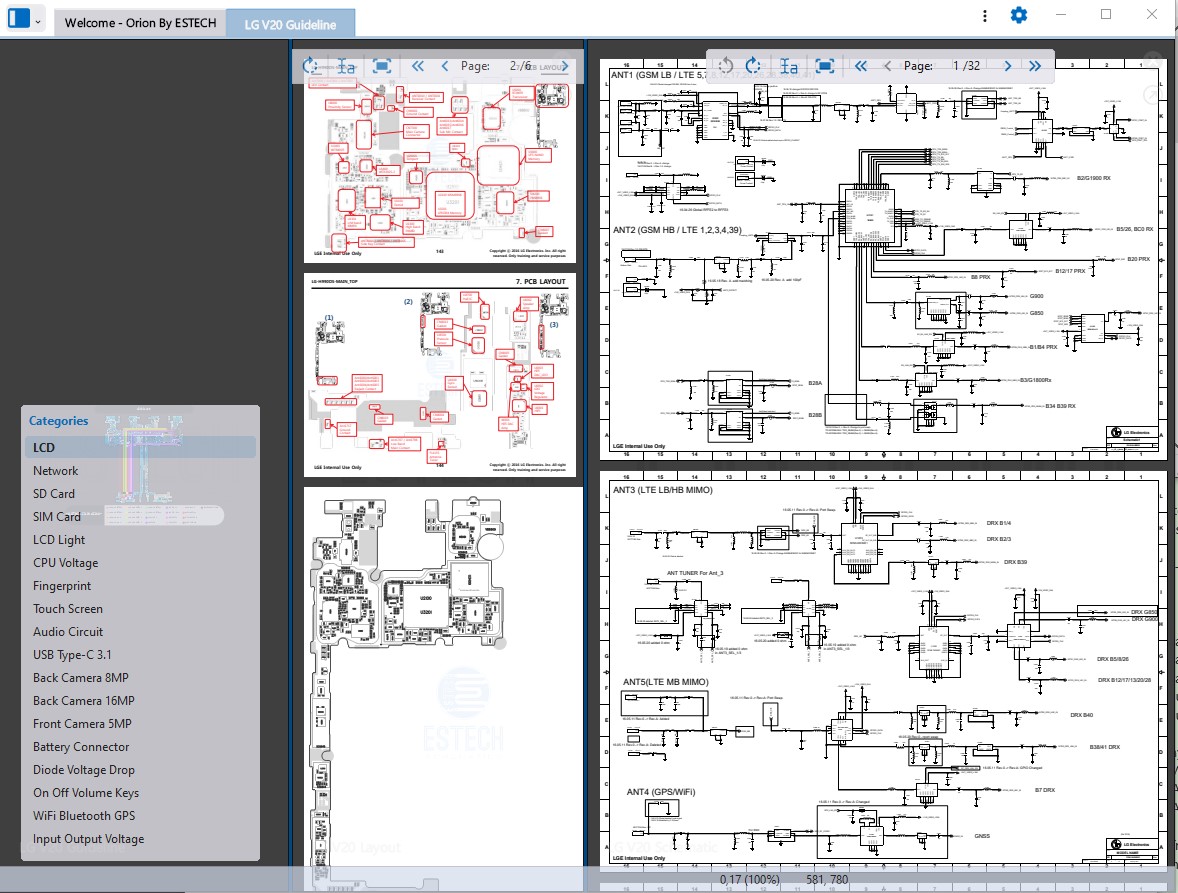Screen dimensions: 1178x893
Task: Select the WiFi Bluetooth GPS category
Action: click(x=140, y=816)
